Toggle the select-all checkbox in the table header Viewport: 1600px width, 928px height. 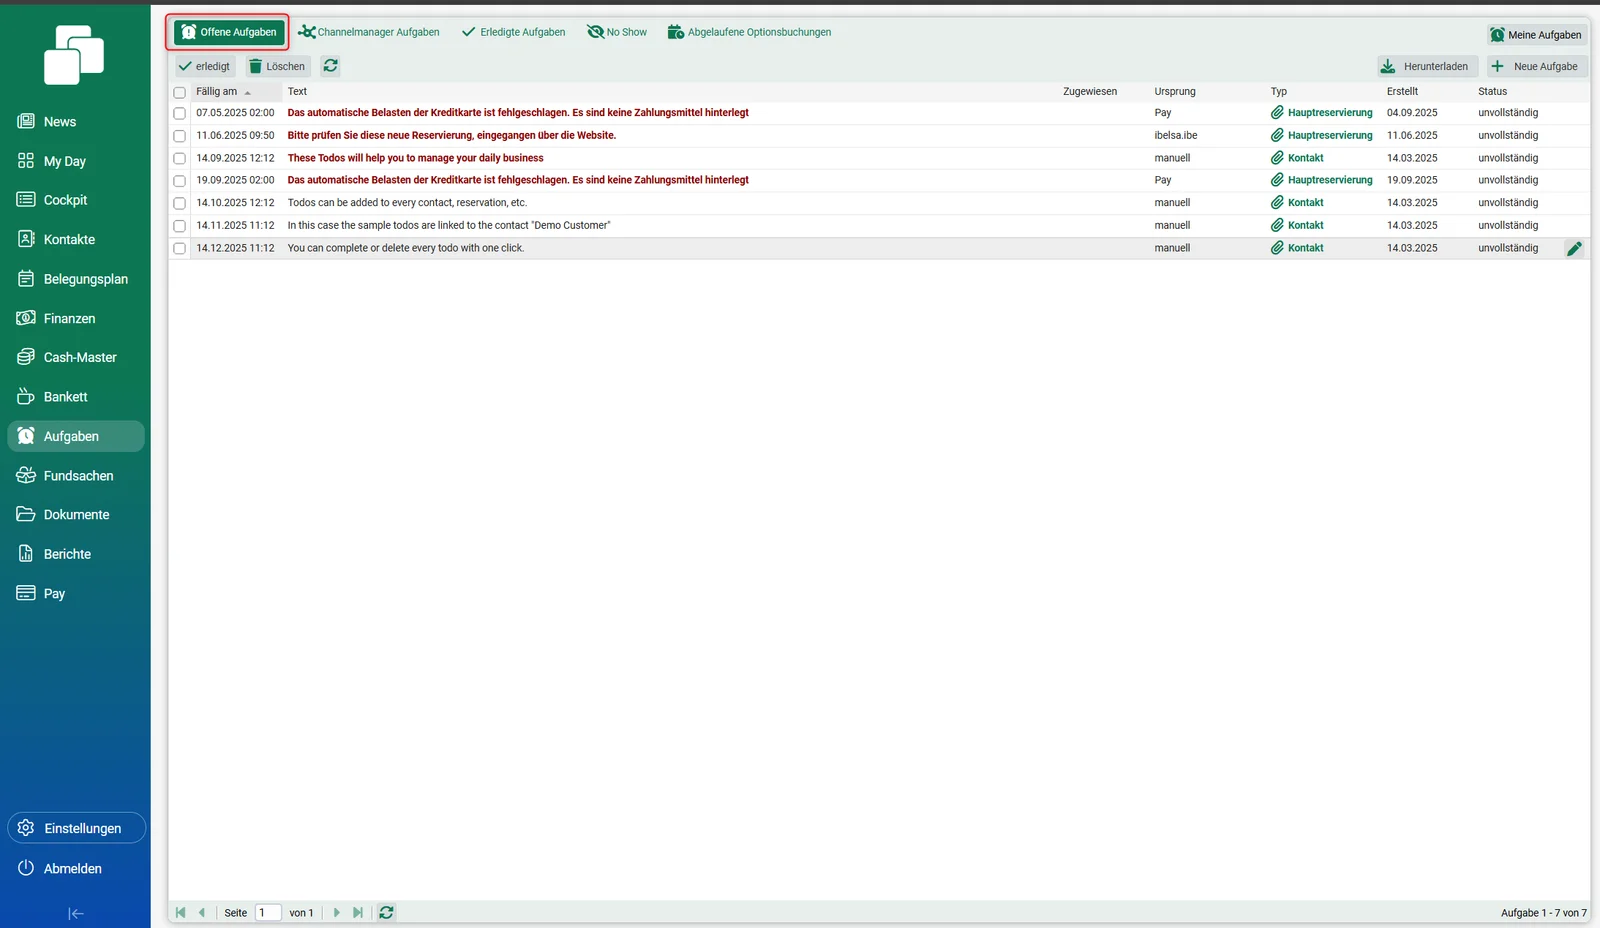180,92
